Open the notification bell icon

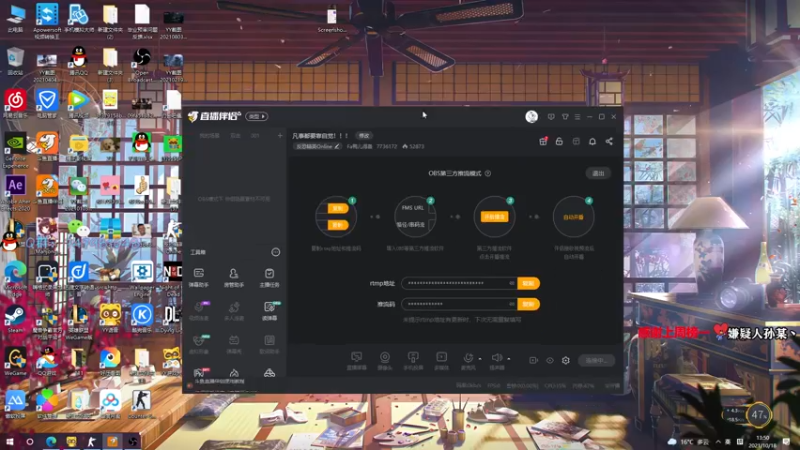click(592, 141)
